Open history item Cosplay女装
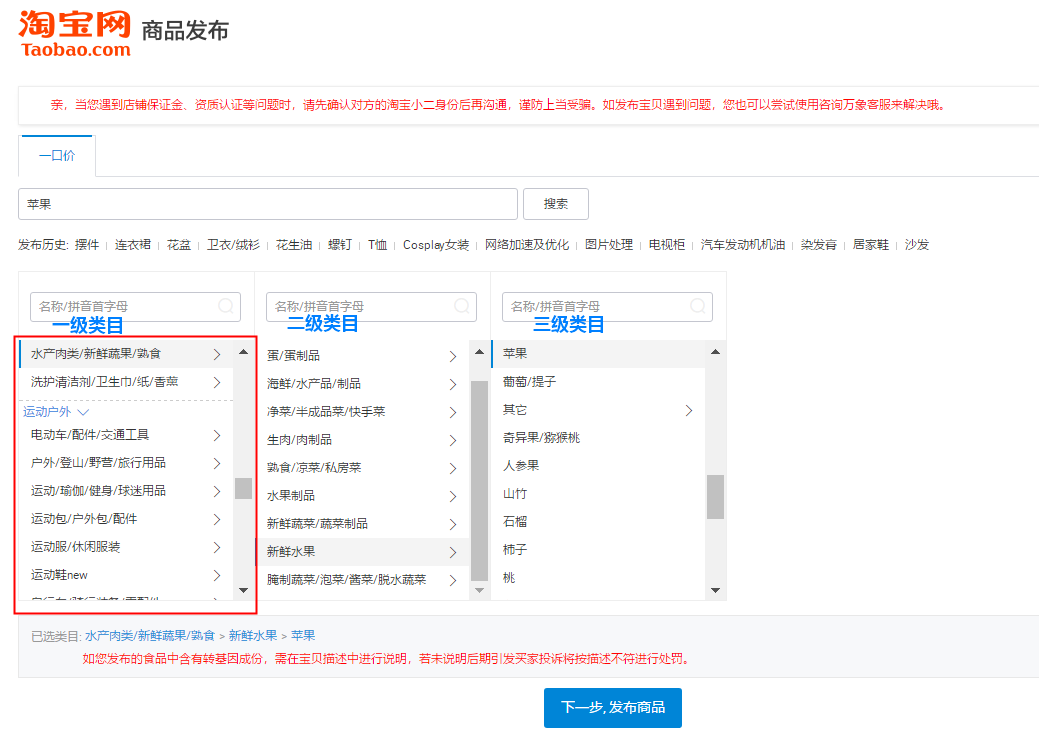This screenshot has width=1039, height=750. pyautogui.click(x=436, y=245)
